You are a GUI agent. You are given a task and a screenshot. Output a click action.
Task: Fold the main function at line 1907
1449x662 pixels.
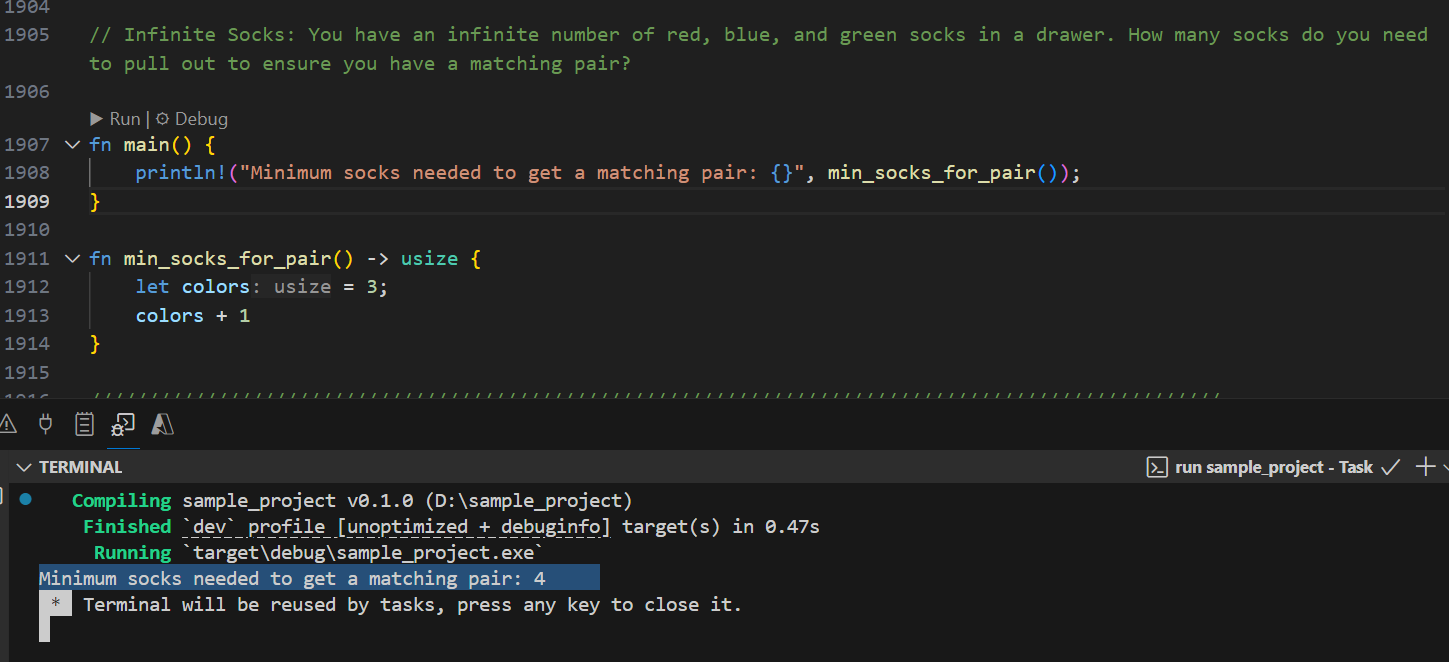[x=72, y=145]
